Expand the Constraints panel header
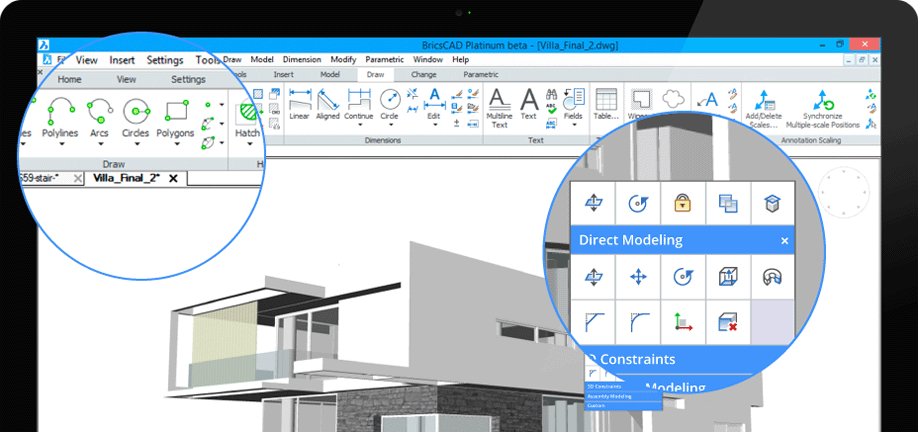Viewport: 918px width, 432px height. click(682, 359)
